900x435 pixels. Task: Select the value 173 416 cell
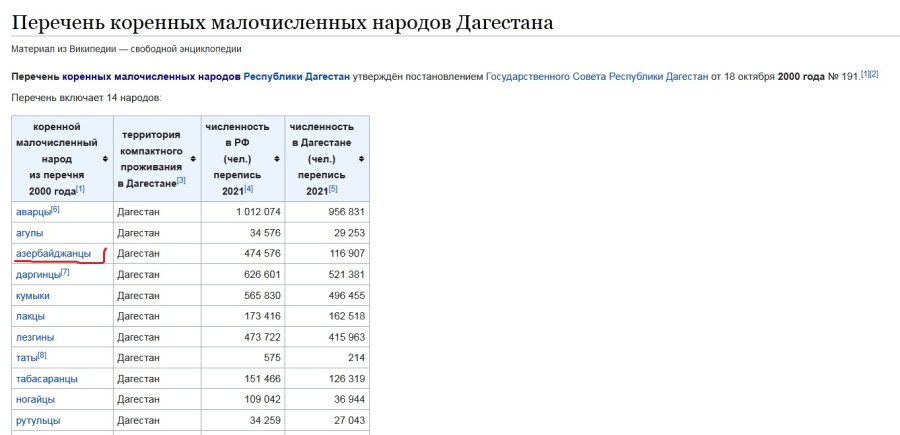(x=243, y=316)
